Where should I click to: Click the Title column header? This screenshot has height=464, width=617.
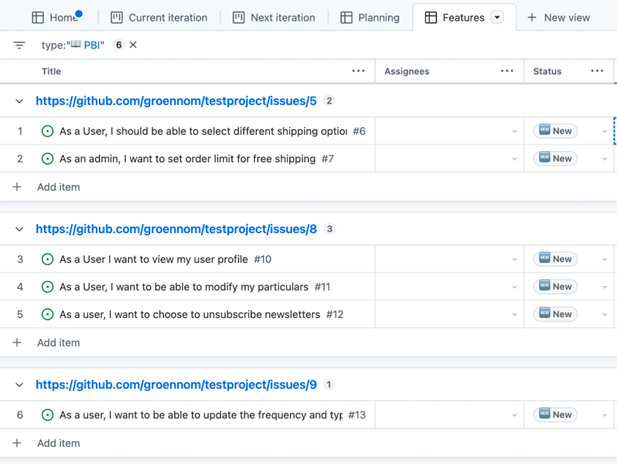[x=51, y=71]
